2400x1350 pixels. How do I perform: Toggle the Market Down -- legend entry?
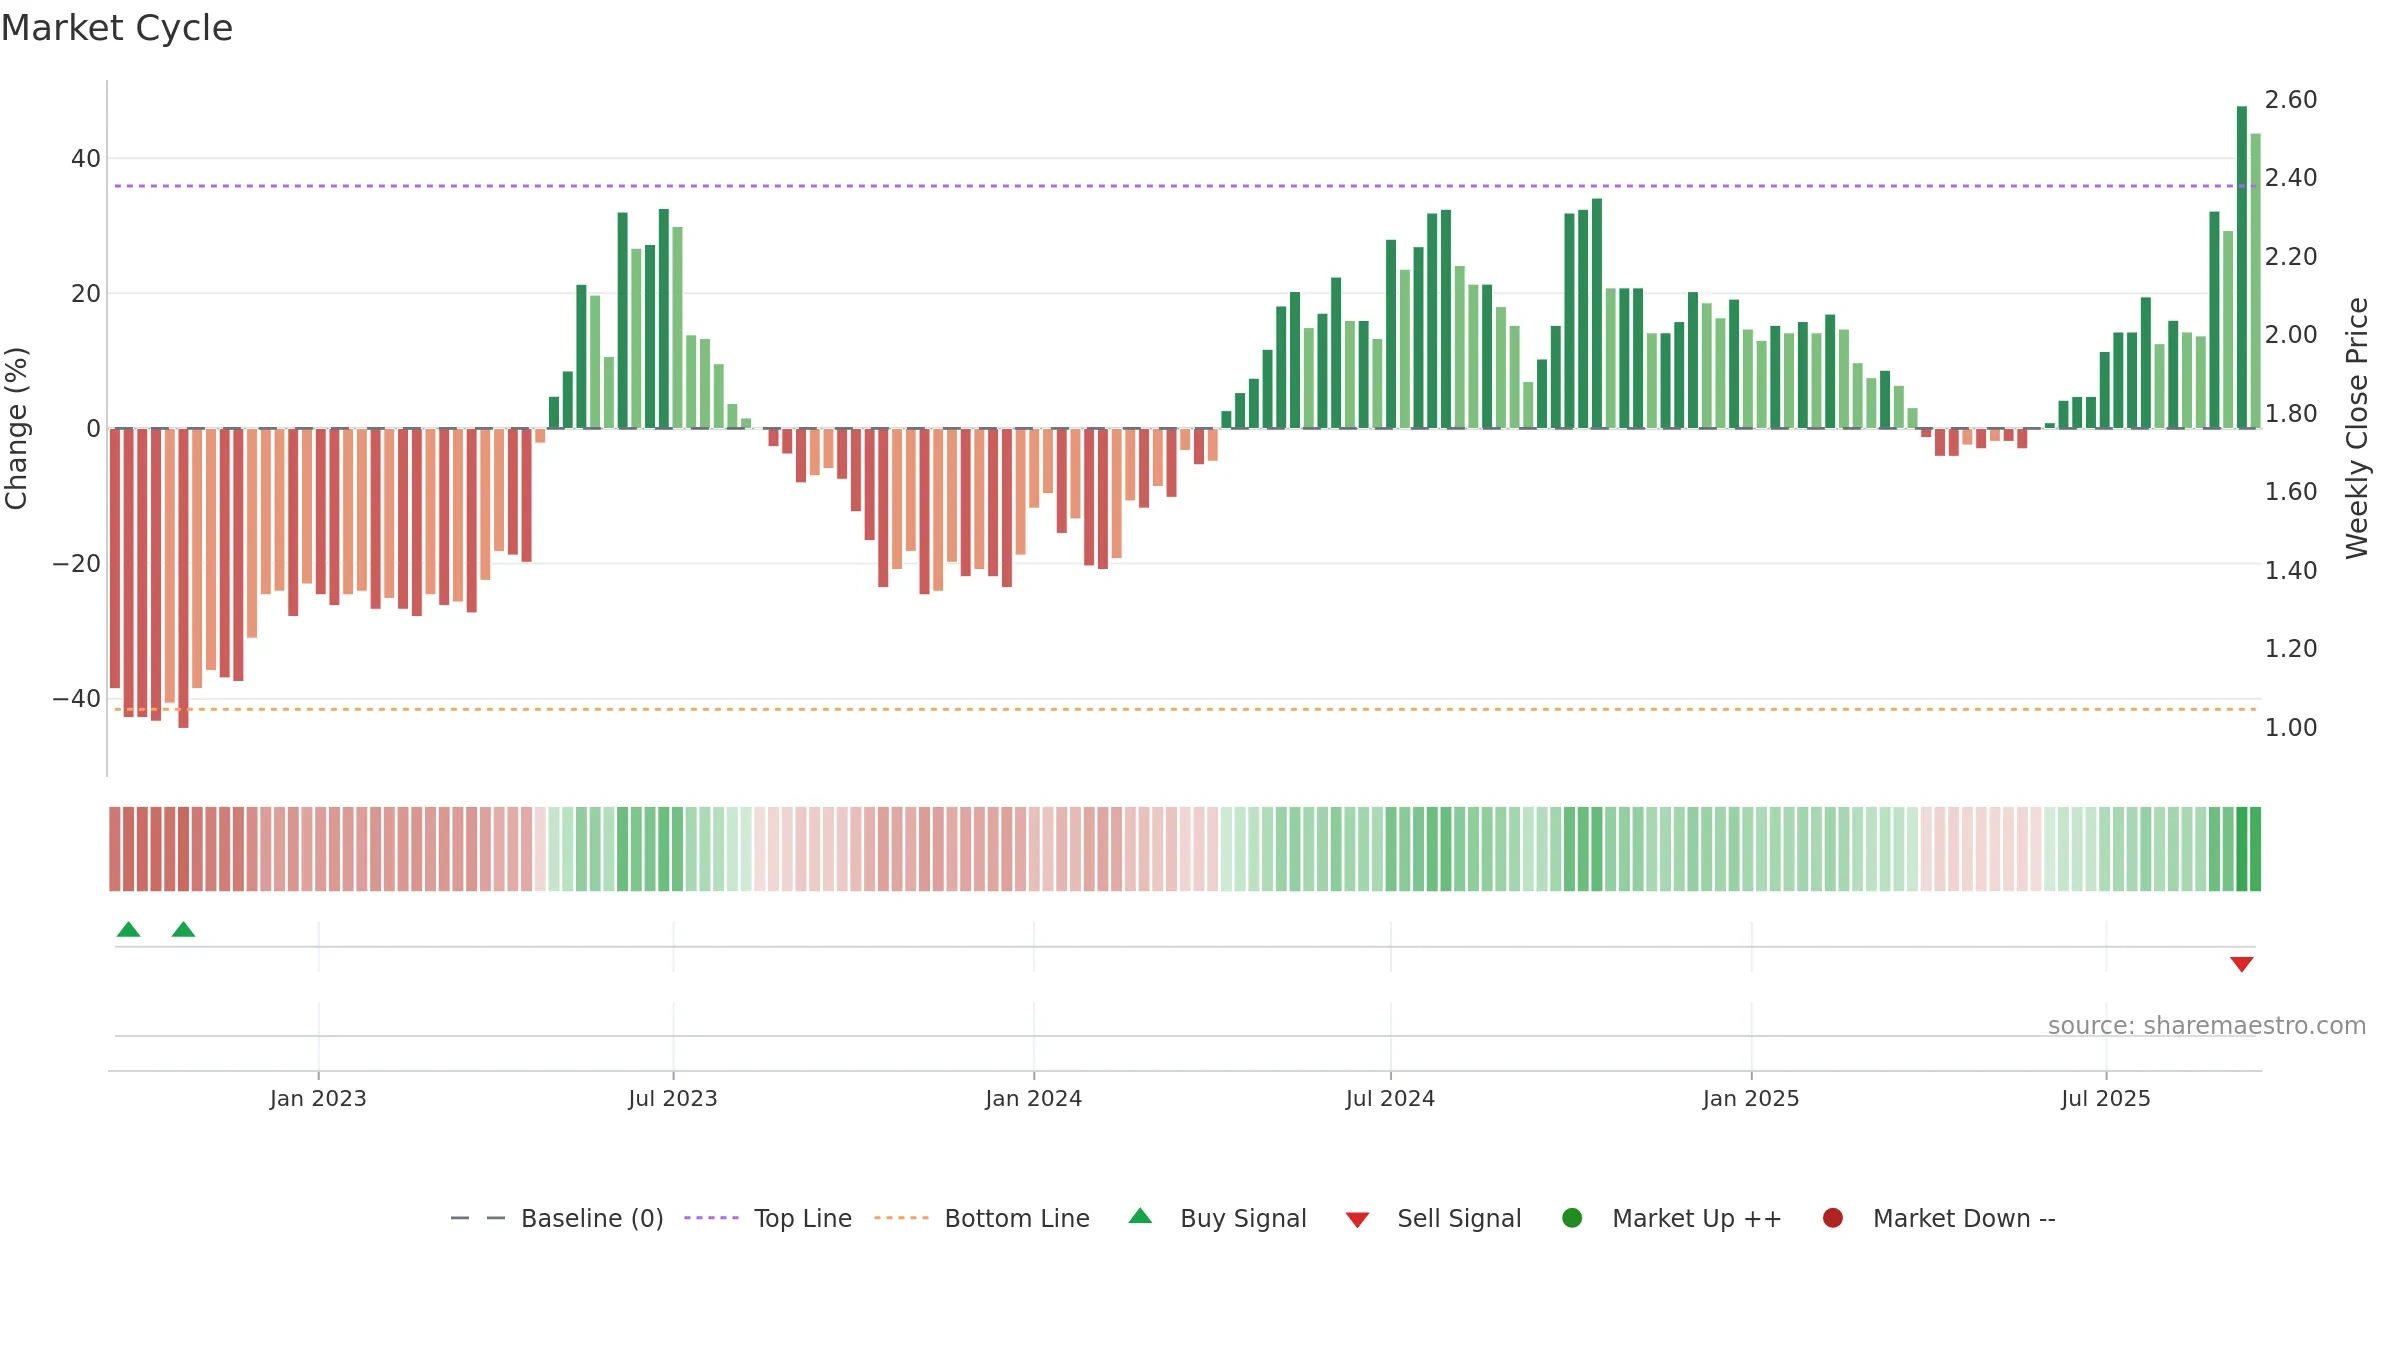(1939, 1218)
